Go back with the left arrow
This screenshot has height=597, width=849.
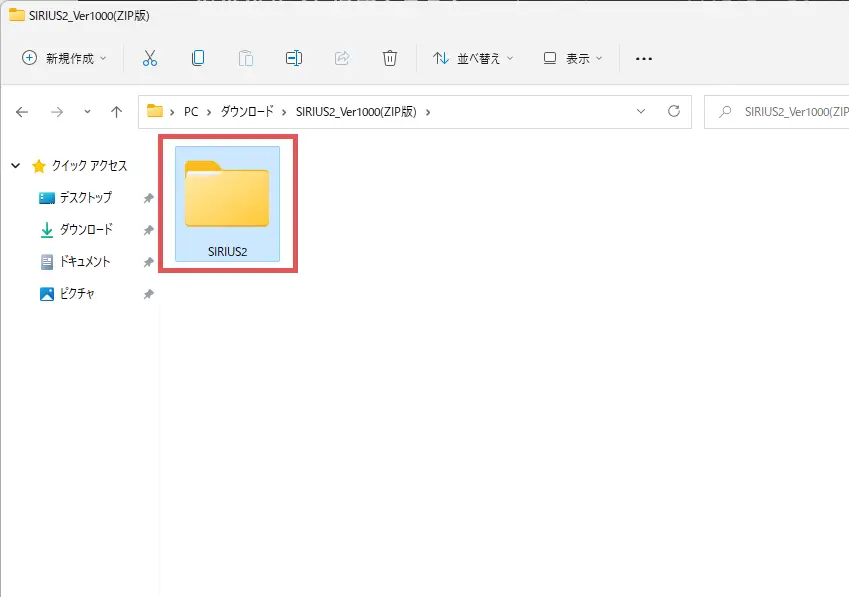(x=22, y=112)
